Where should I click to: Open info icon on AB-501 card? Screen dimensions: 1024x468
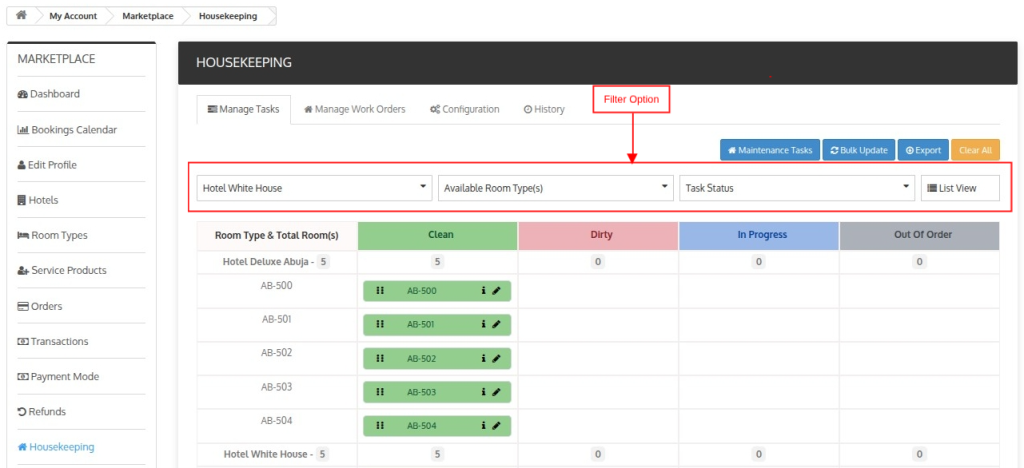tap(483, 324)
